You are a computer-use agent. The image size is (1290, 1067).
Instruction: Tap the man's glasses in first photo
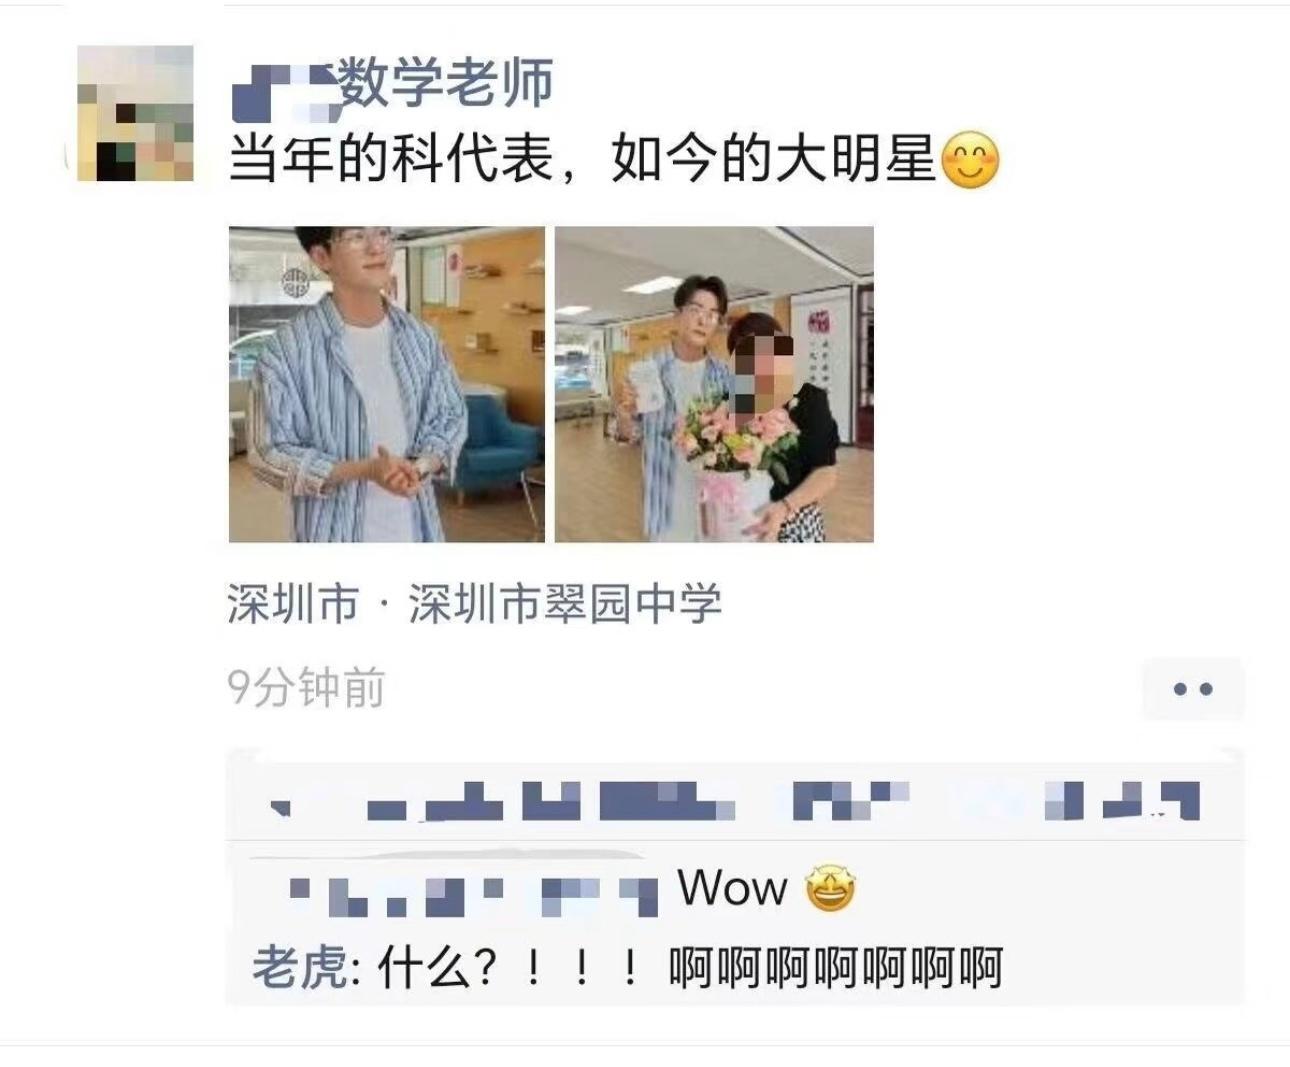pyautogui.click(x=362, y=240)
